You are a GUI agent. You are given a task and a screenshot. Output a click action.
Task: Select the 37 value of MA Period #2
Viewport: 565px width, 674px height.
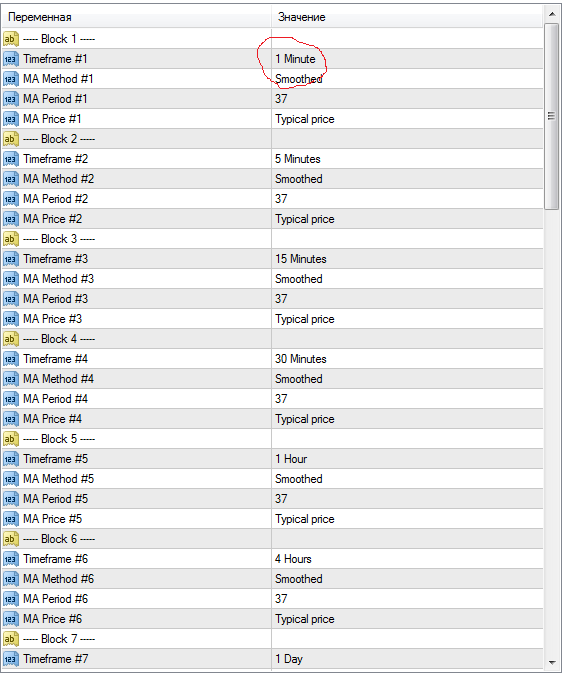coord(281,199)
